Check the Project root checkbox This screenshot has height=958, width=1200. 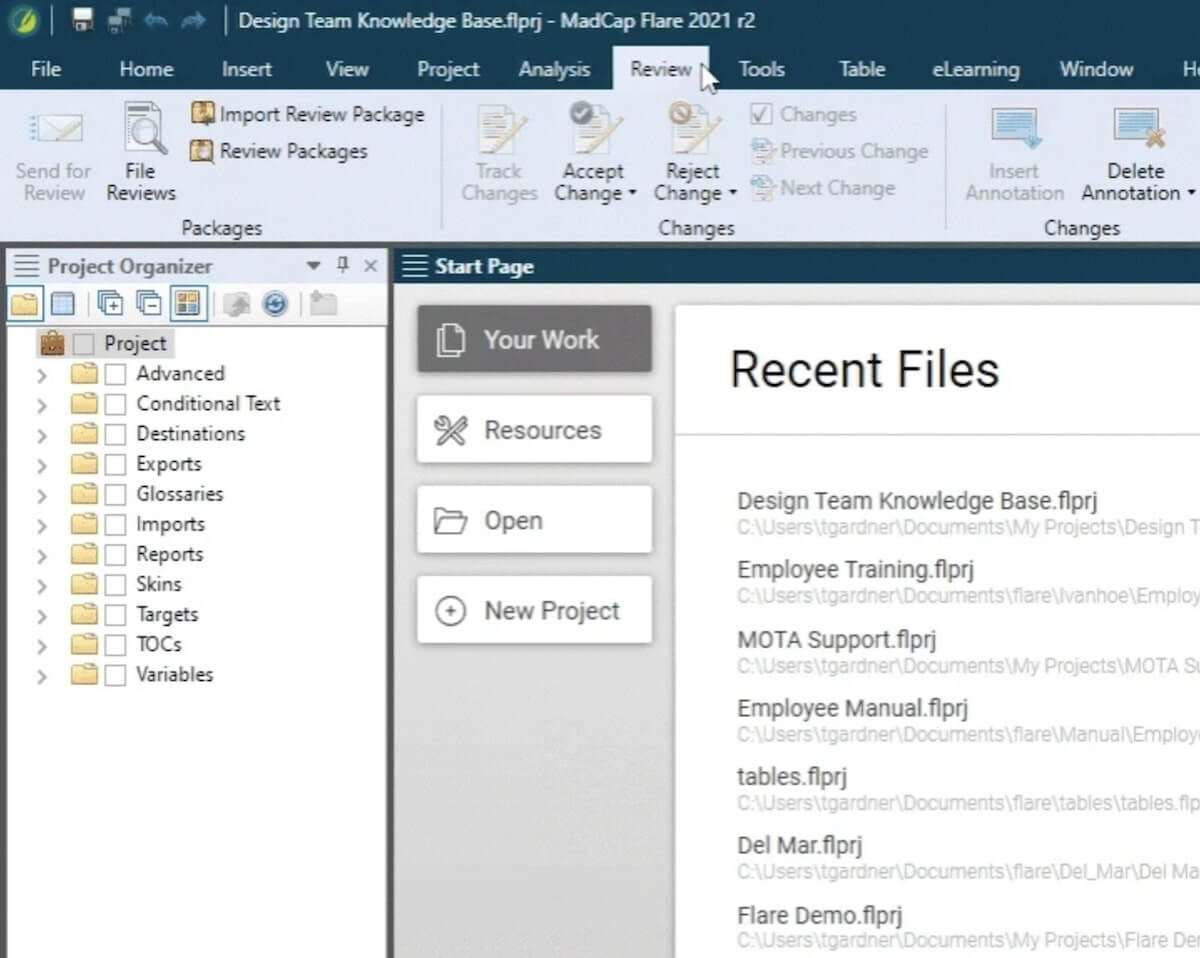[84, 344]
